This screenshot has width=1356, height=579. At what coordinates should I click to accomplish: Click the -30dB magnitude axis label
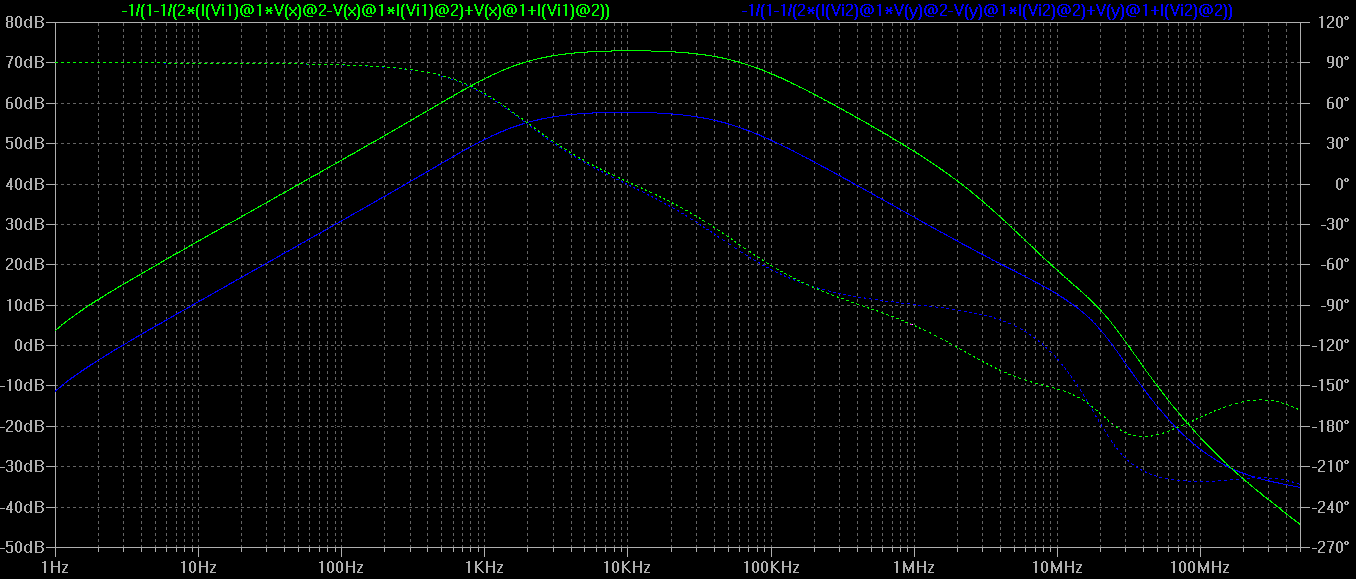point(24,467)
